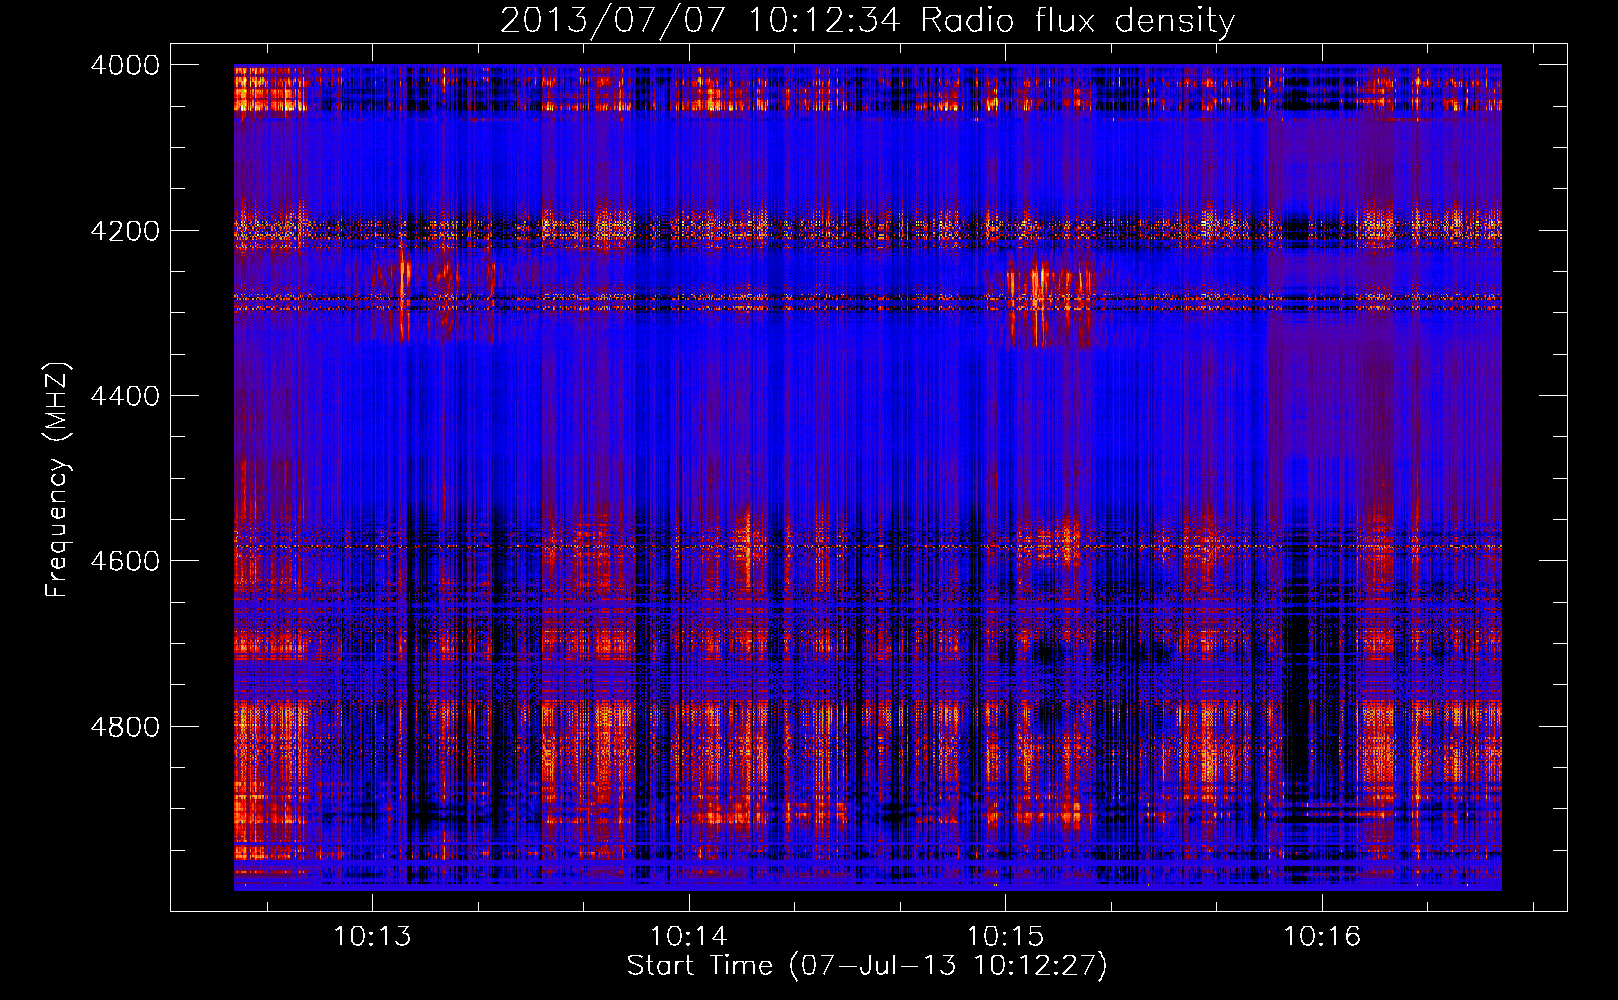Click the 10:16 time axis label

tap(1322, 937)
